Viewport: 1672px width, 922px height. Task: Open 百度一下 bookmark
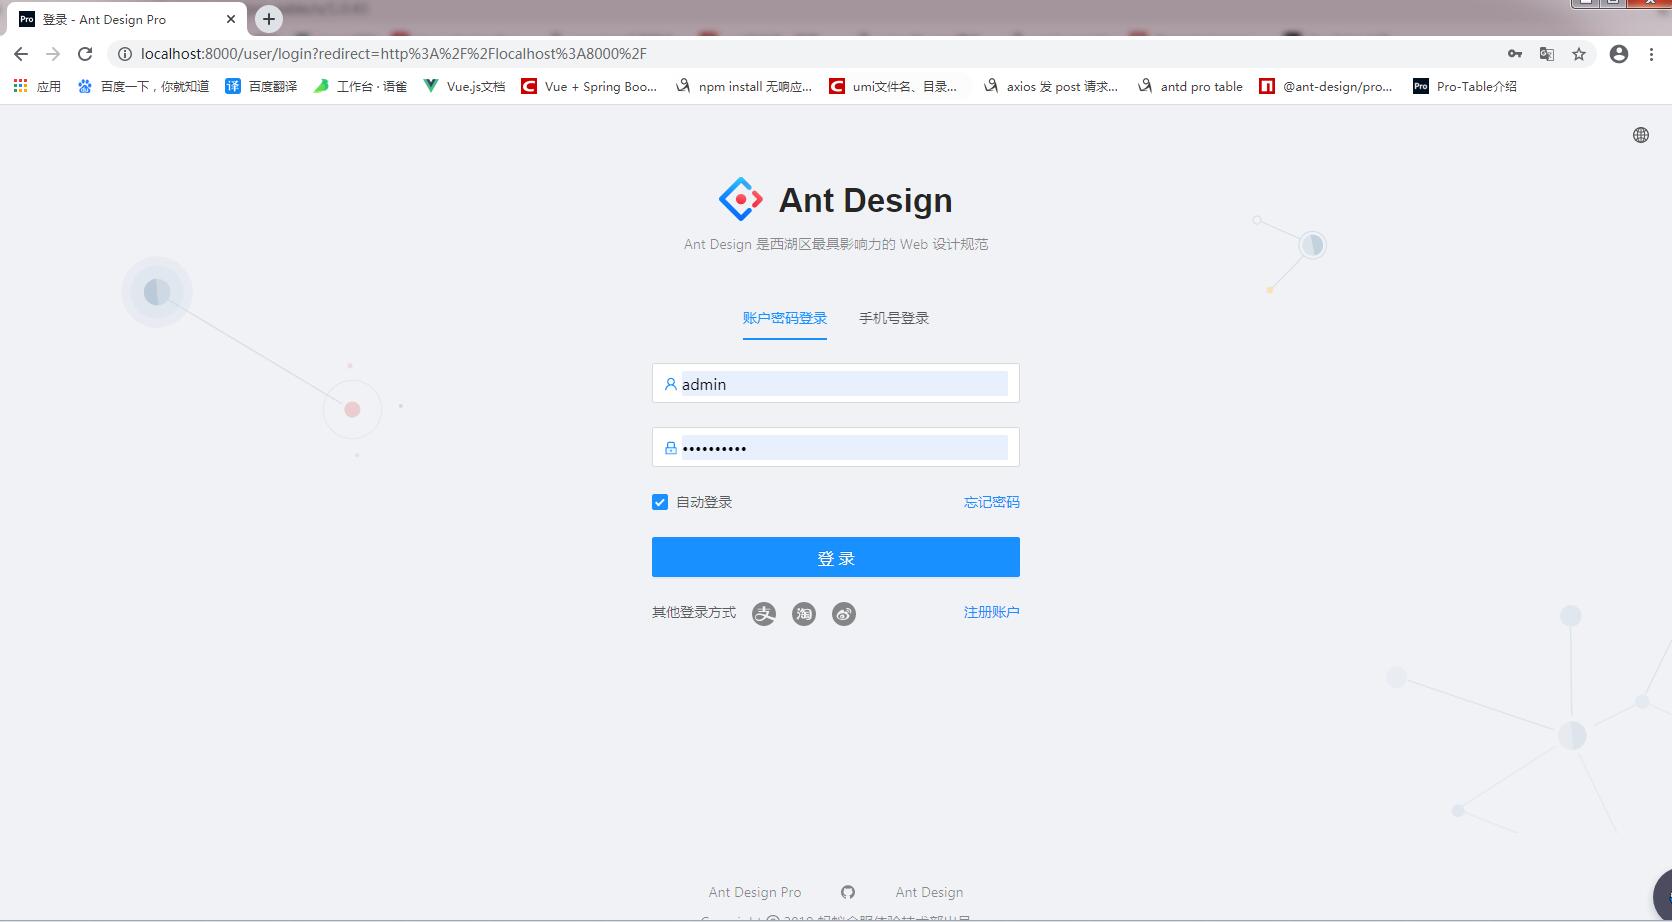pyautogui.click(x=144, y=87)
